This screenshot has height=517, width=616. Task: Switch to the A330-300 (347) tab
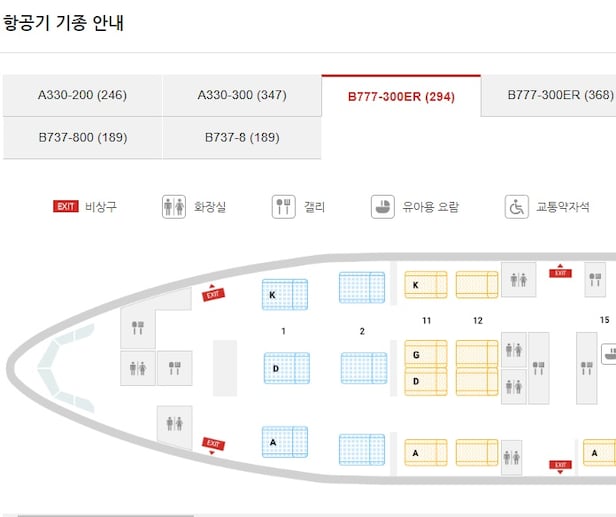coord(241,96)
